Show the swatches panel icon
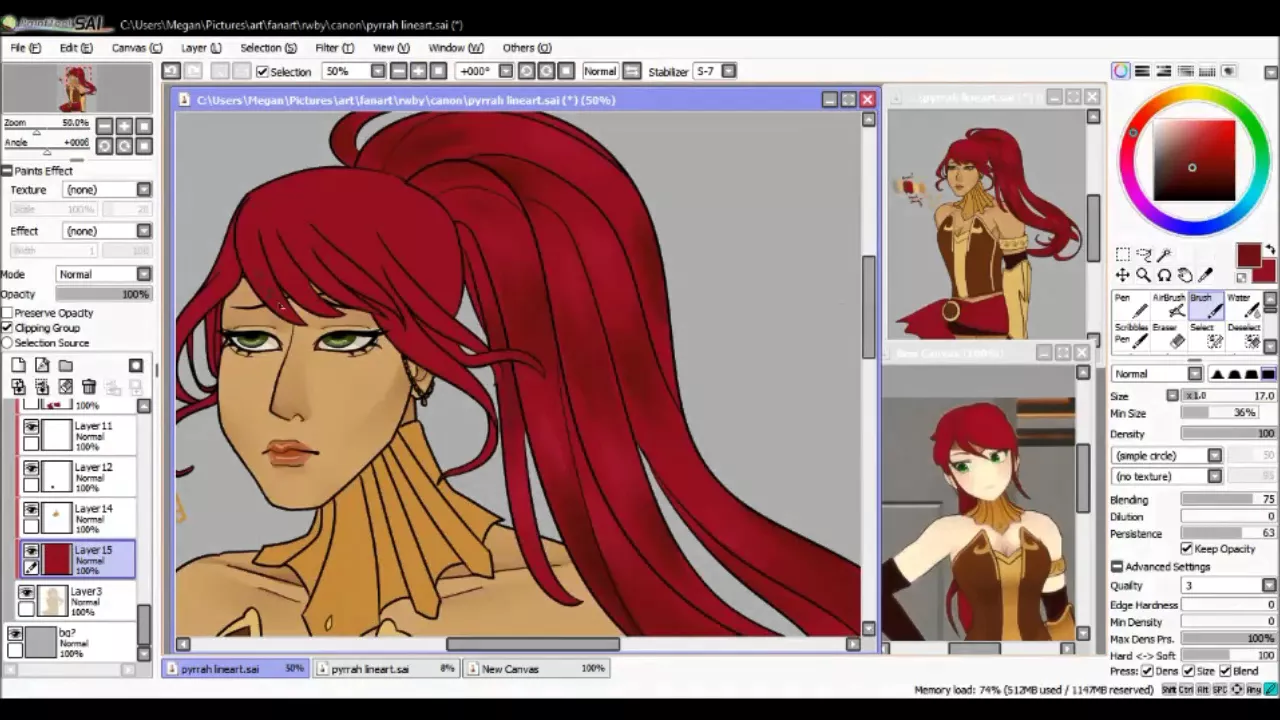This screenshot has height=720, width=1280. (x=1207, y=71)
